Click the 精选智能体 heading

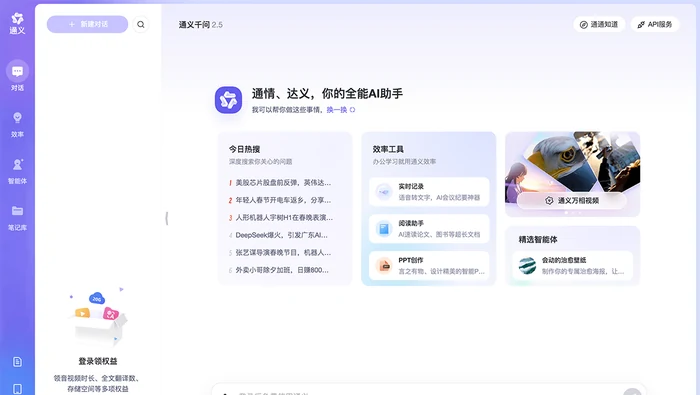(538, 239)
